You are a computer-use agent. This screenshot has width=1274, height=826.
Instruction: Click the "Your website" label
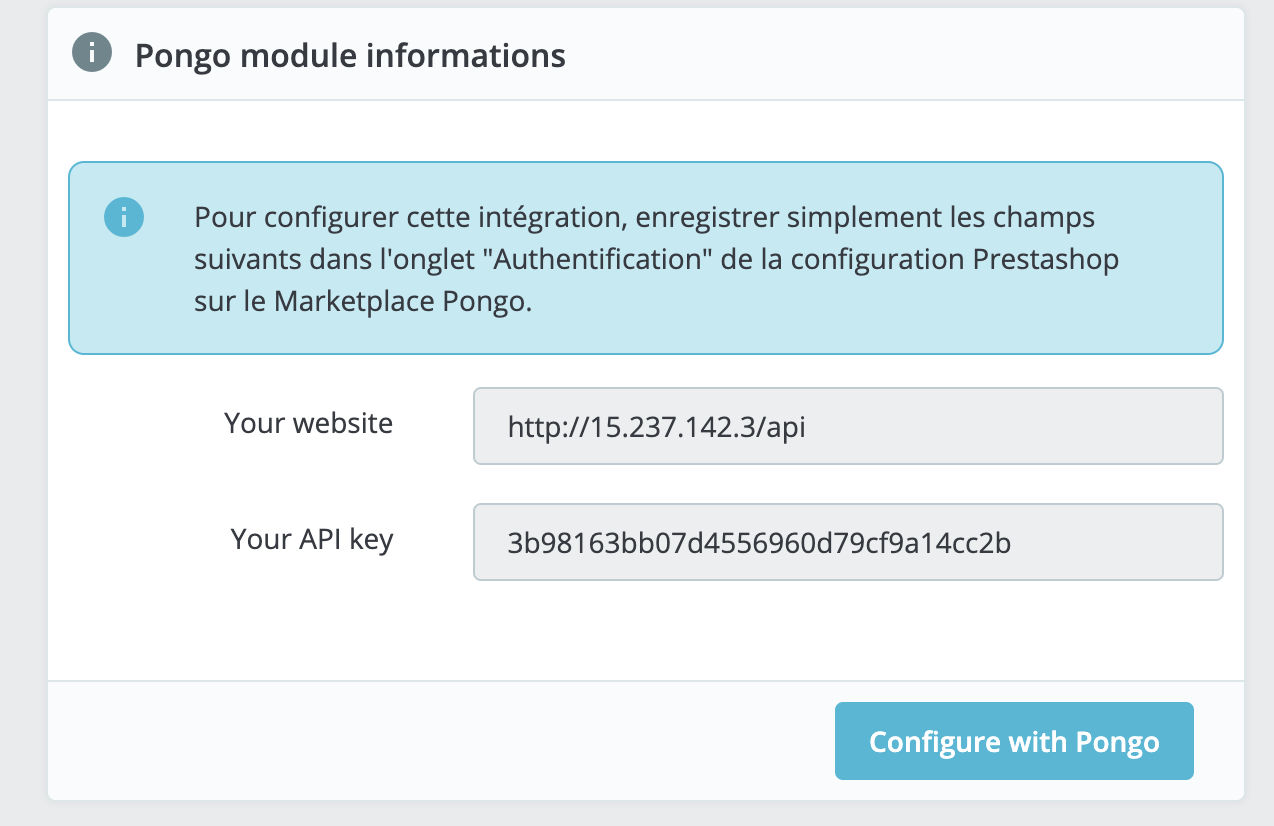(308, 423)
